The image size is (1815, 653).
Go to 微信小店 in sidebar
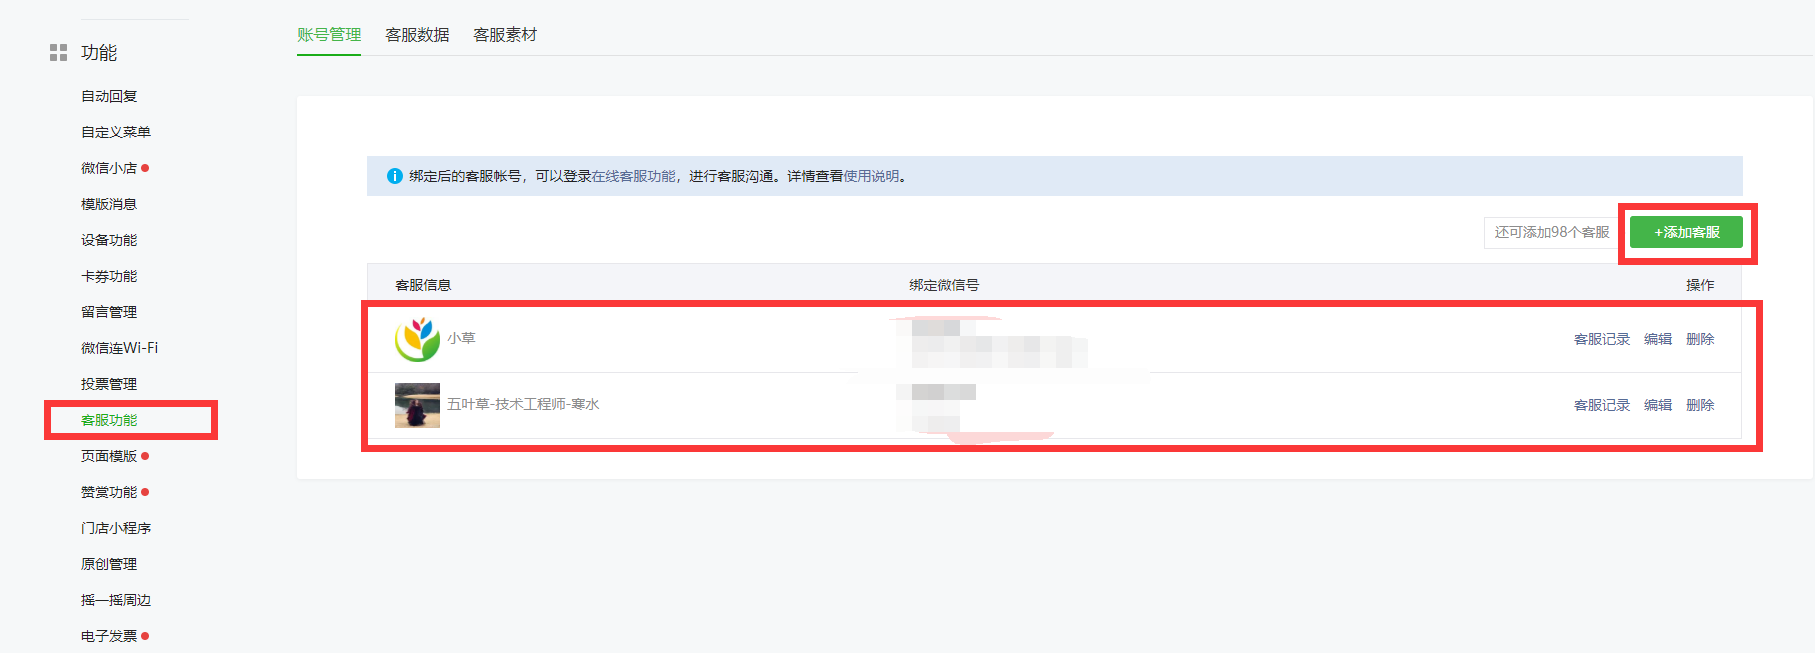tap(109, 168)
